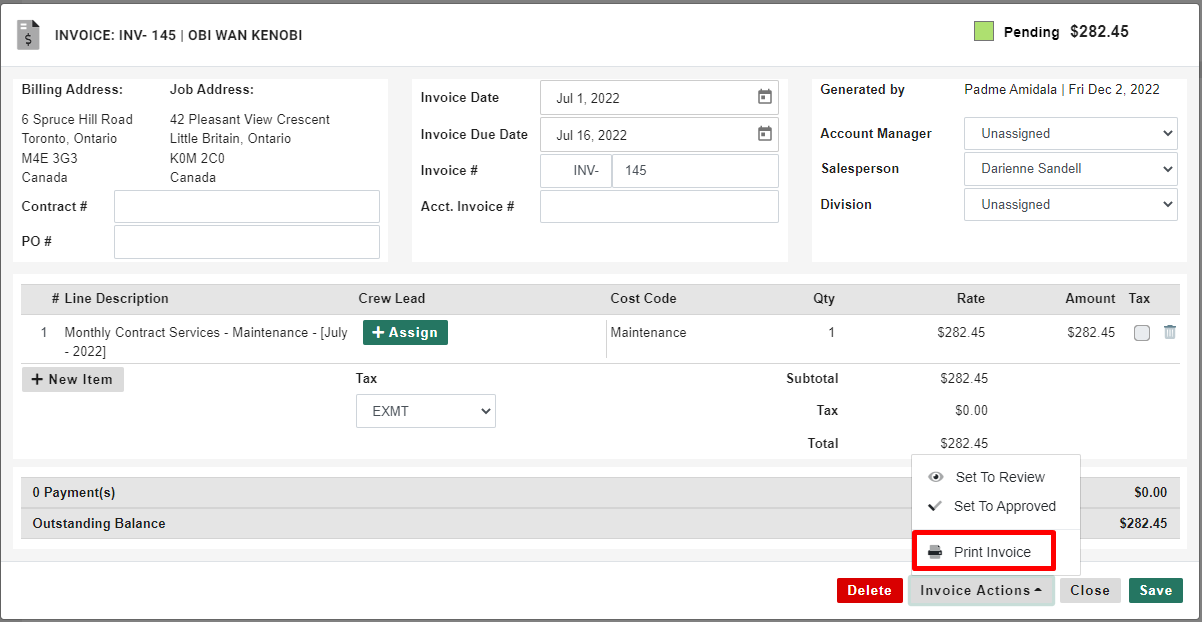Edit the invoice number field showing 145

coord(695,171)
